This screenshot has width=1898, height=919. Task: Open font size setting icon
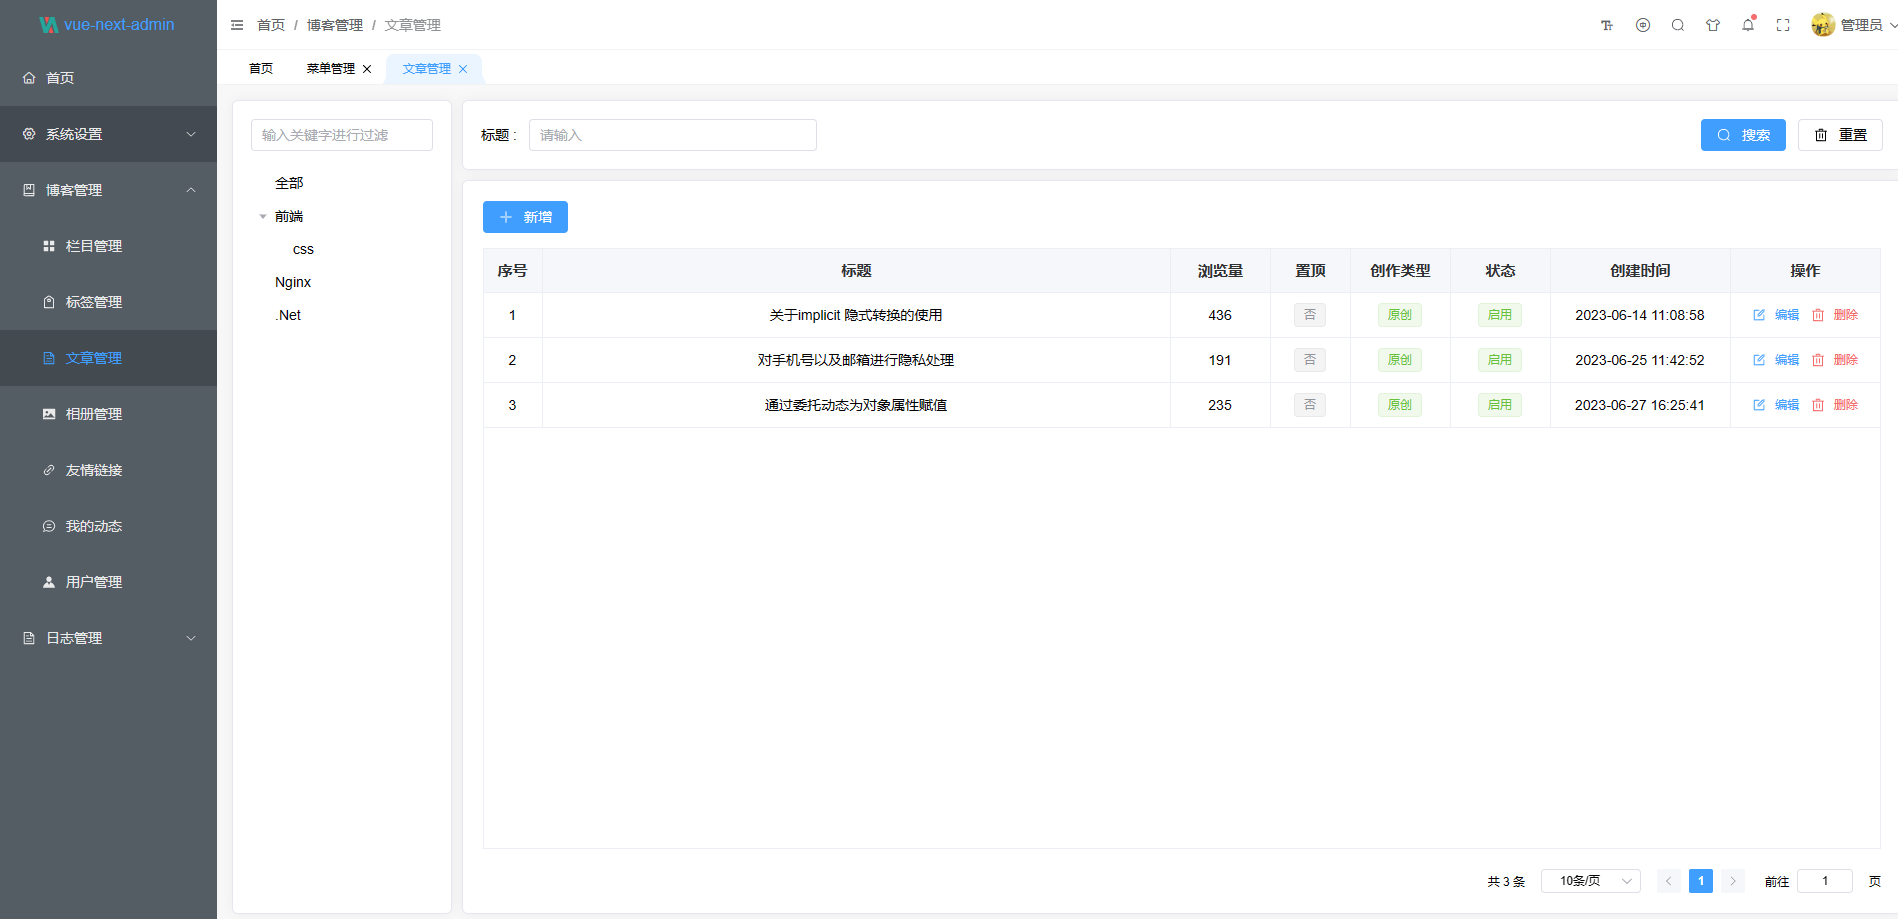tap(1607, 25)
